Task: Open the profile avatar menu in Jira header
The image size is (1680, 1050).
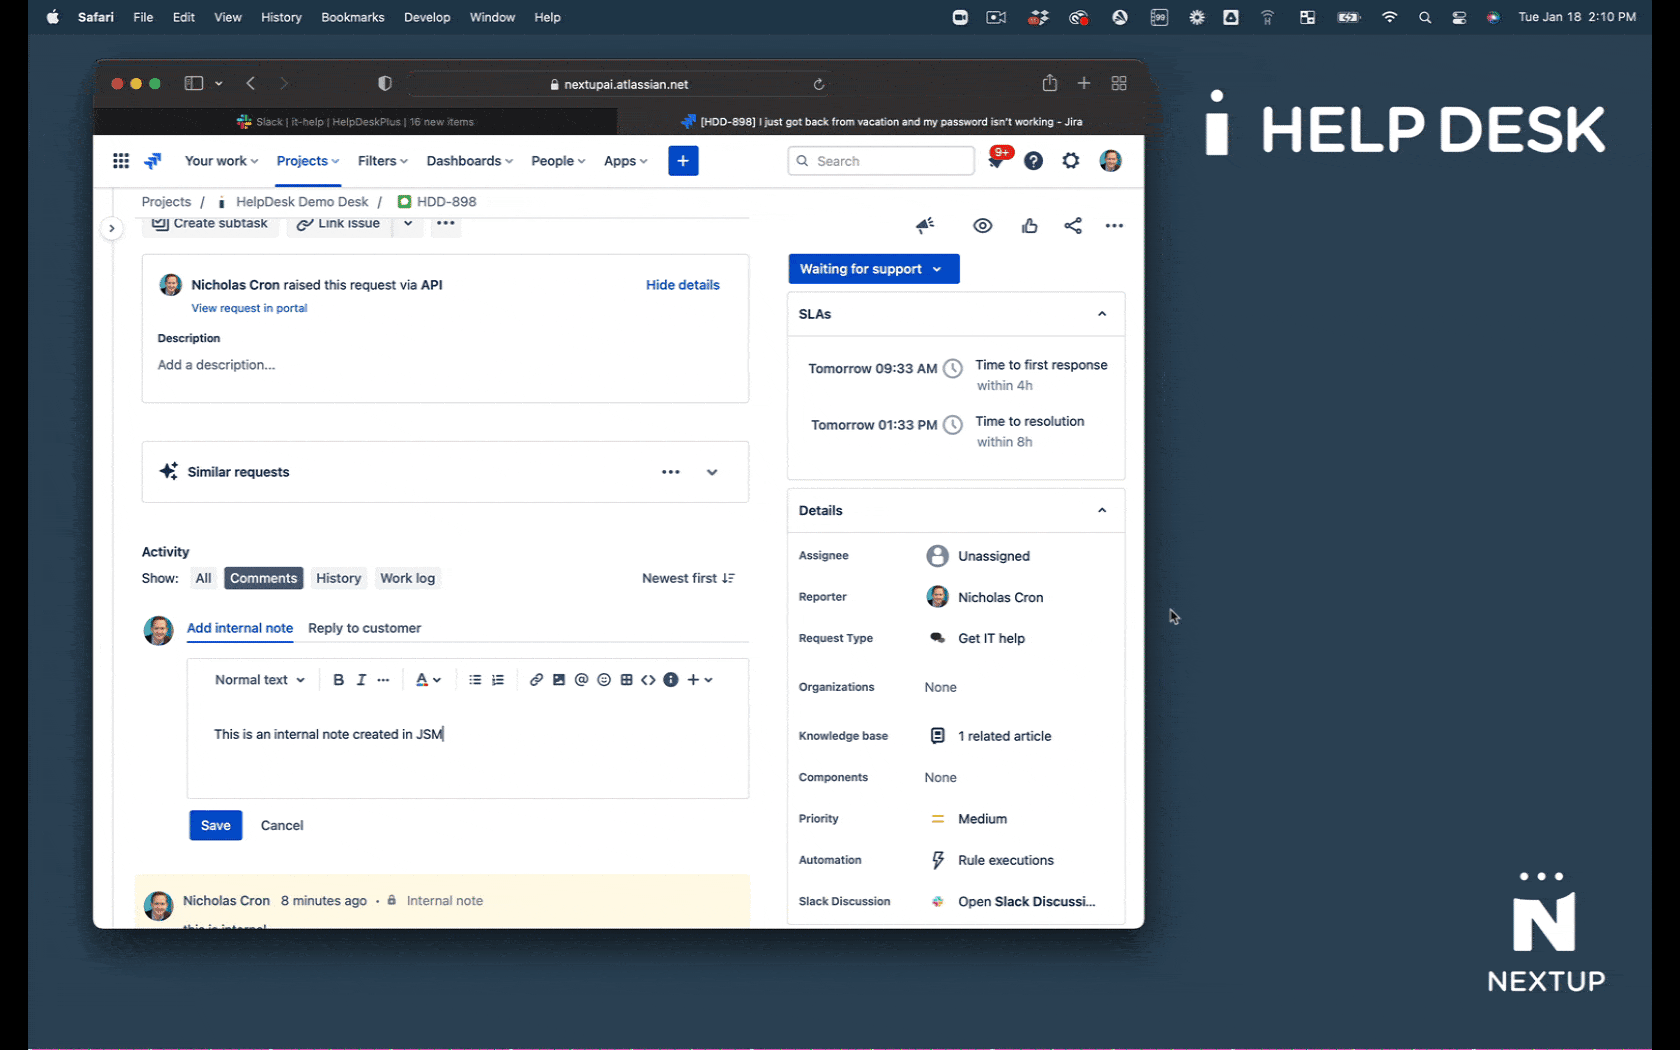Action: [x=1110, y=161]
